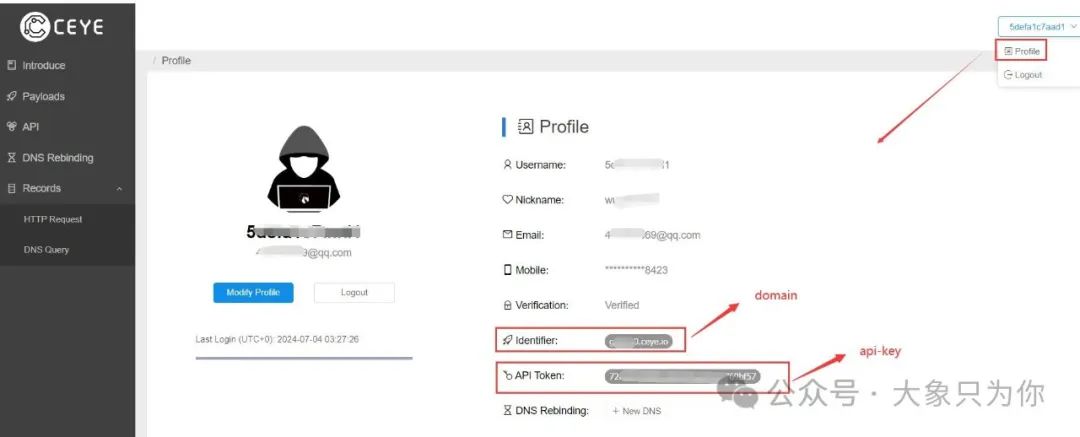Click the Profile heading card icon
Screen dimensions: 1080x437
(526, 127)
